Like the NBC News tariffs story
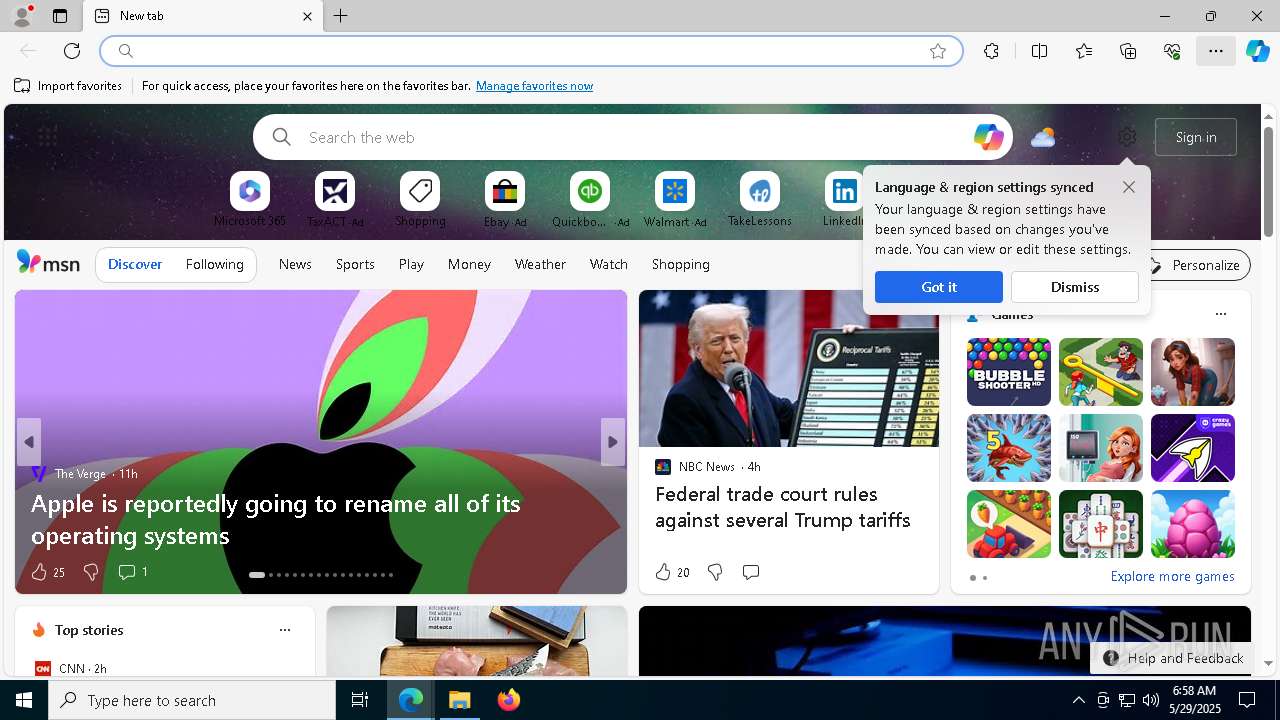The image size is (1280, 720). (672, 572)
